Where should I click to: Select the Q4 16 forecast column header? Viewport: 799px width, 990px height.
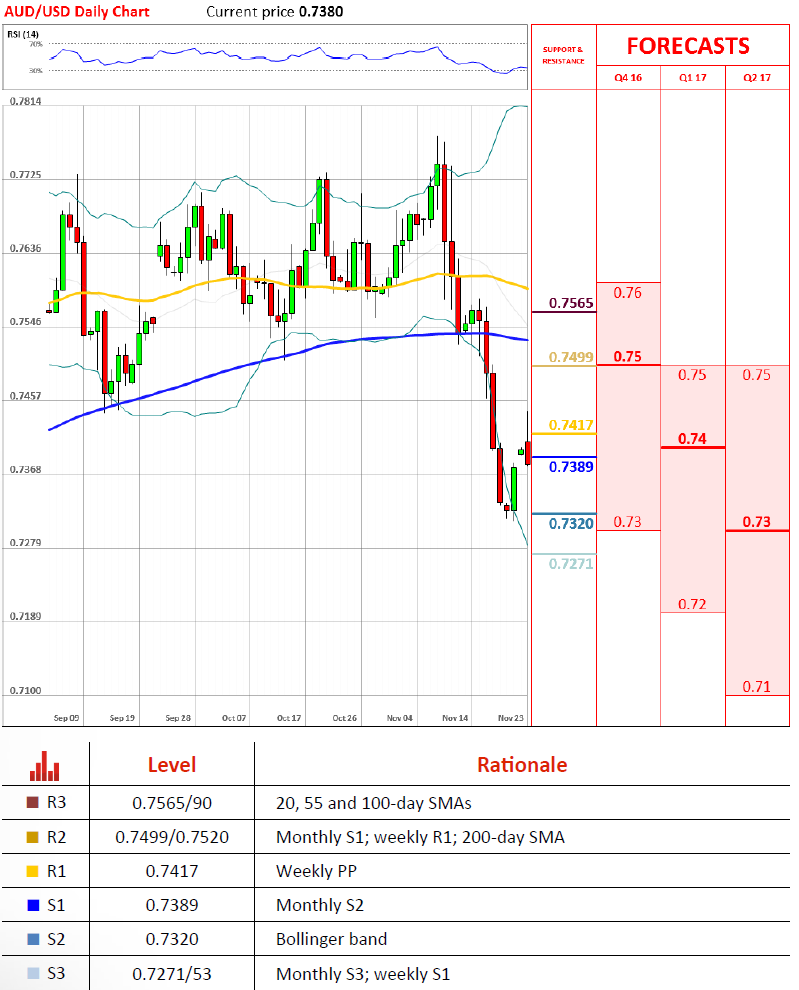[x=628, y=78]
